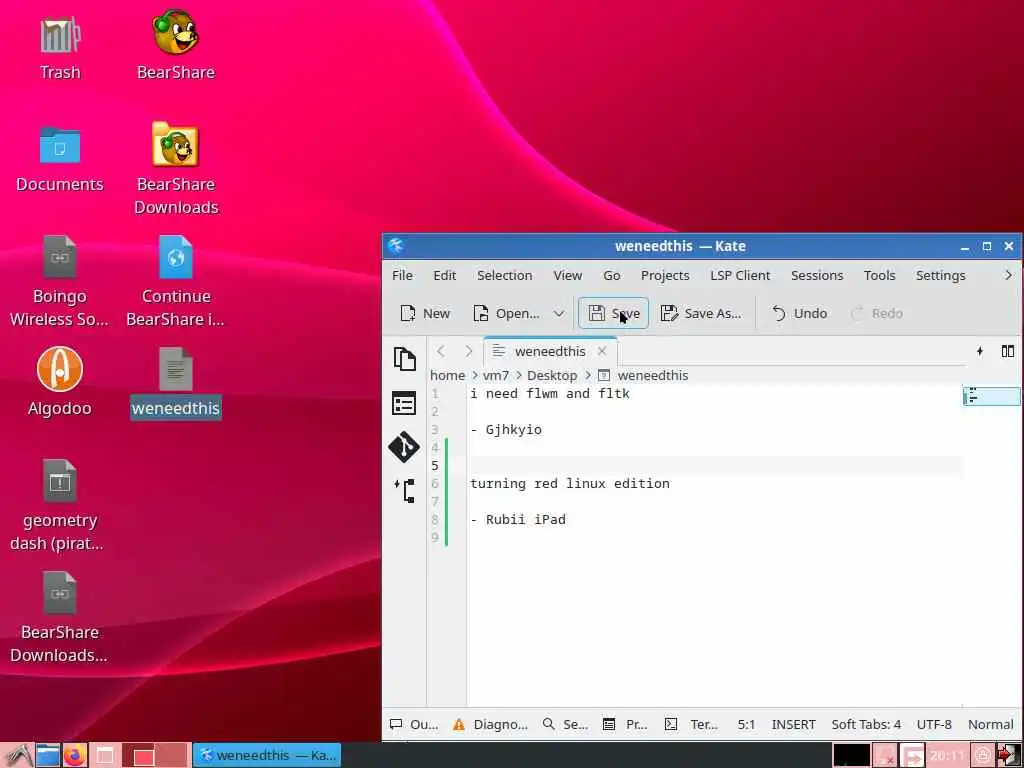The height and width of the screenshot is (768, 1024).
Task: Go to next tab arrow
Action: 468,351
